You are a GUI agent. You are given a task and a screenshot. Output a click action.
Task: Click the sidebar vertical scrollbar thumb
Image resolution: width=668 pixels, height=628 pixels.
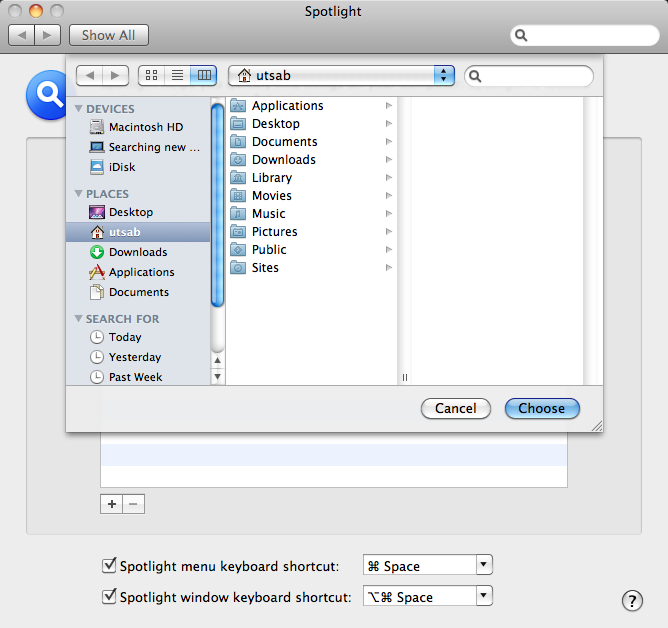pyautogui.click(x=218, y=205)
